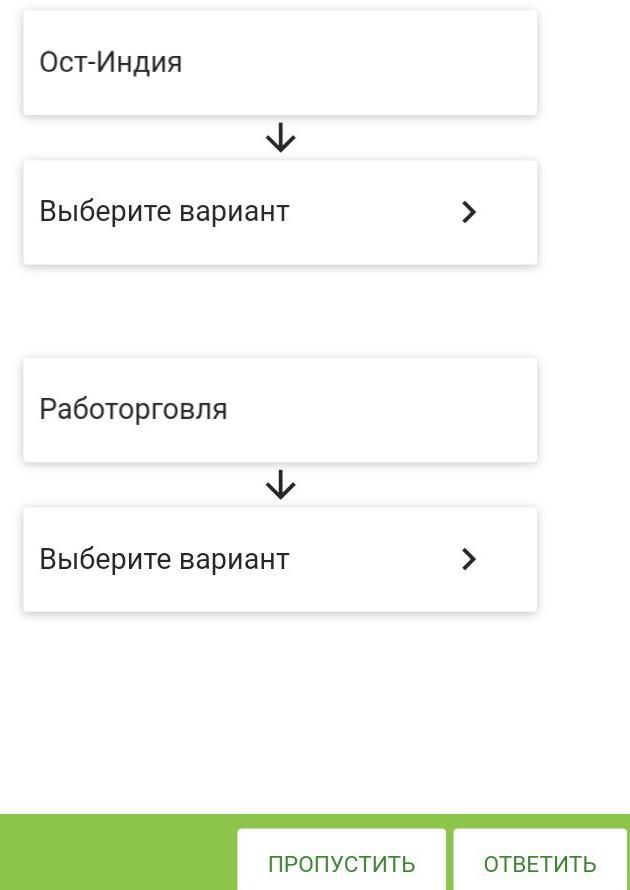Open the answer dropdown under Ост-Индия
This screenshot has height=890, width=630.
coord(280,212)
